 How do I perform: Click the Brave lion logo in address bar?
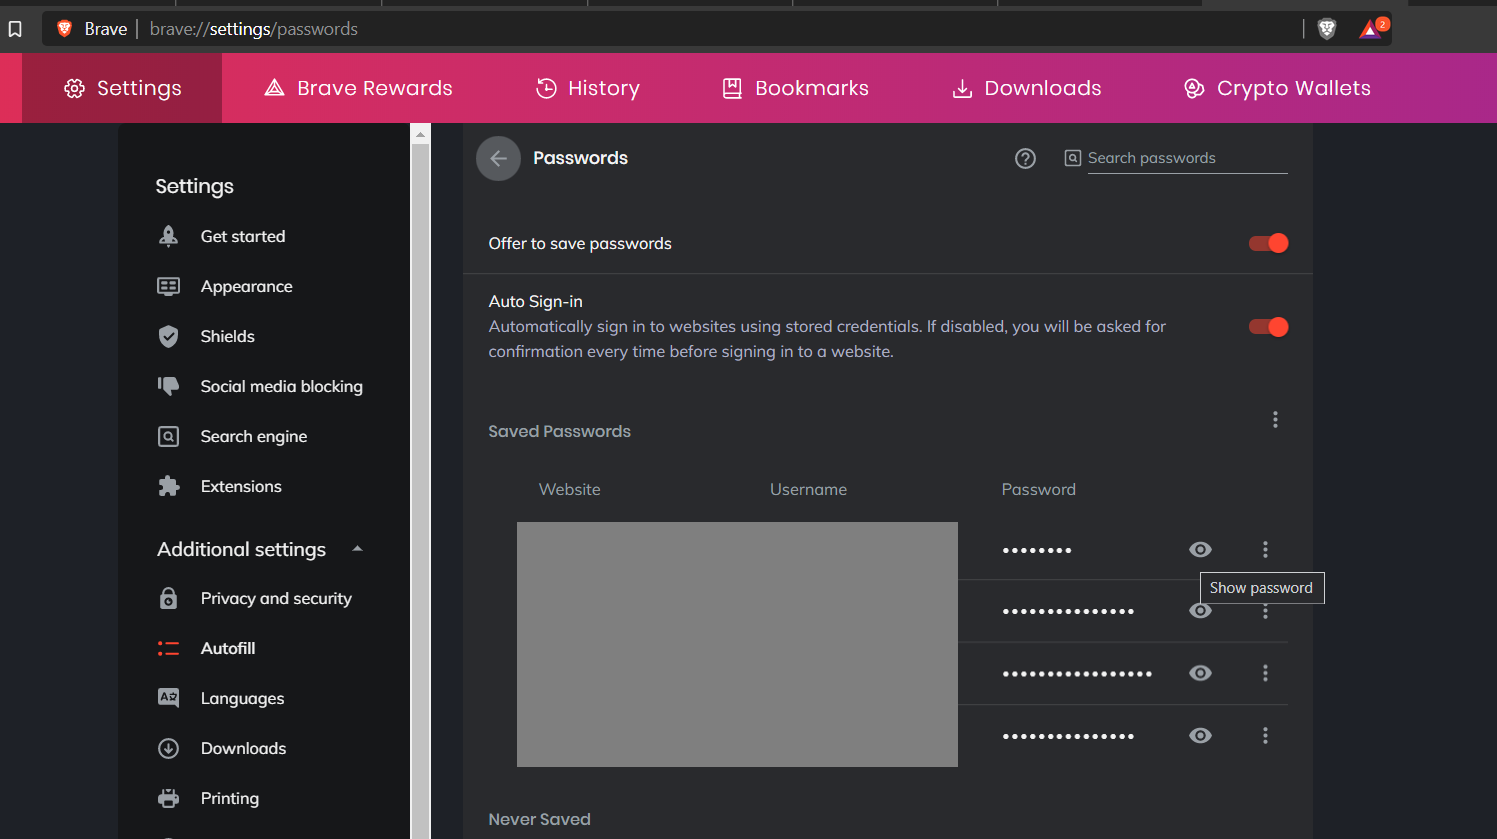pos(65,29)
